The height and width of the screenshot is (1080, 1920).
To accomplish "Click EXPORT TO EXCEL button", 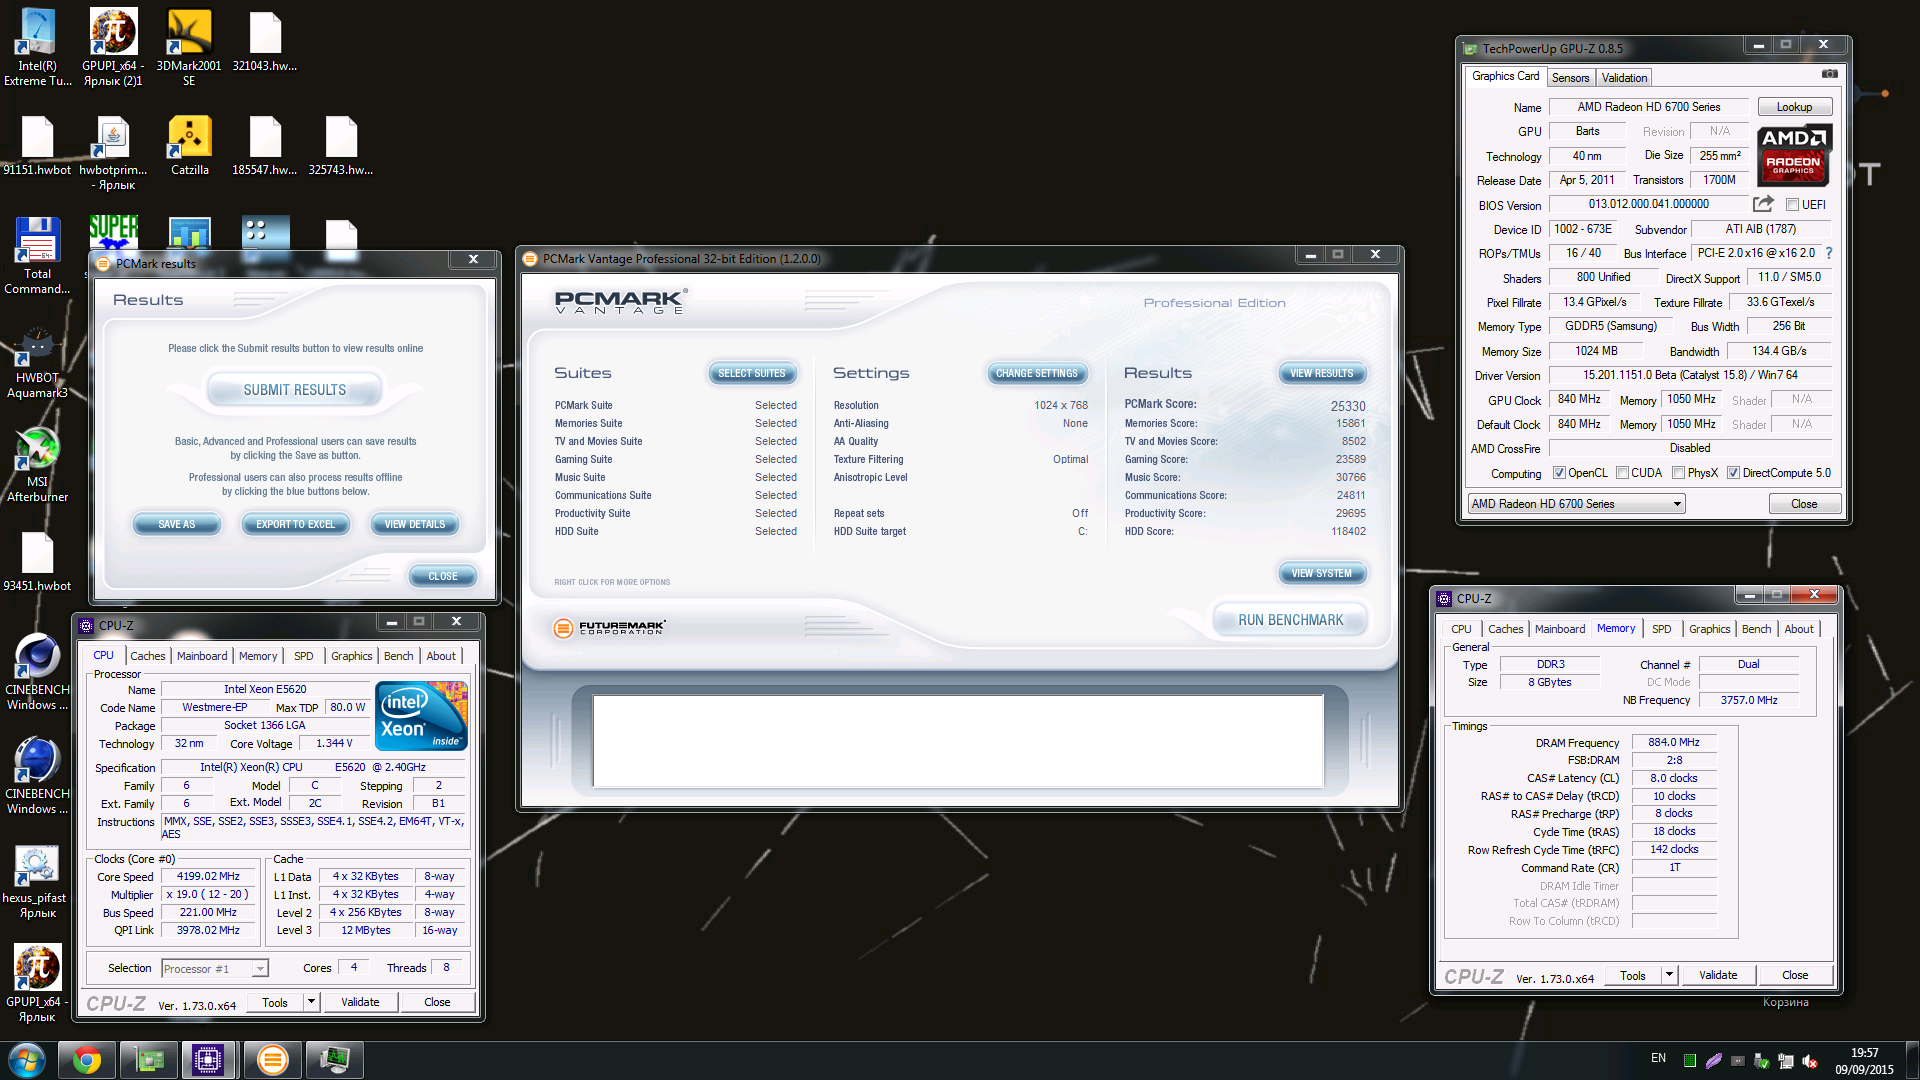I will 295,524.
